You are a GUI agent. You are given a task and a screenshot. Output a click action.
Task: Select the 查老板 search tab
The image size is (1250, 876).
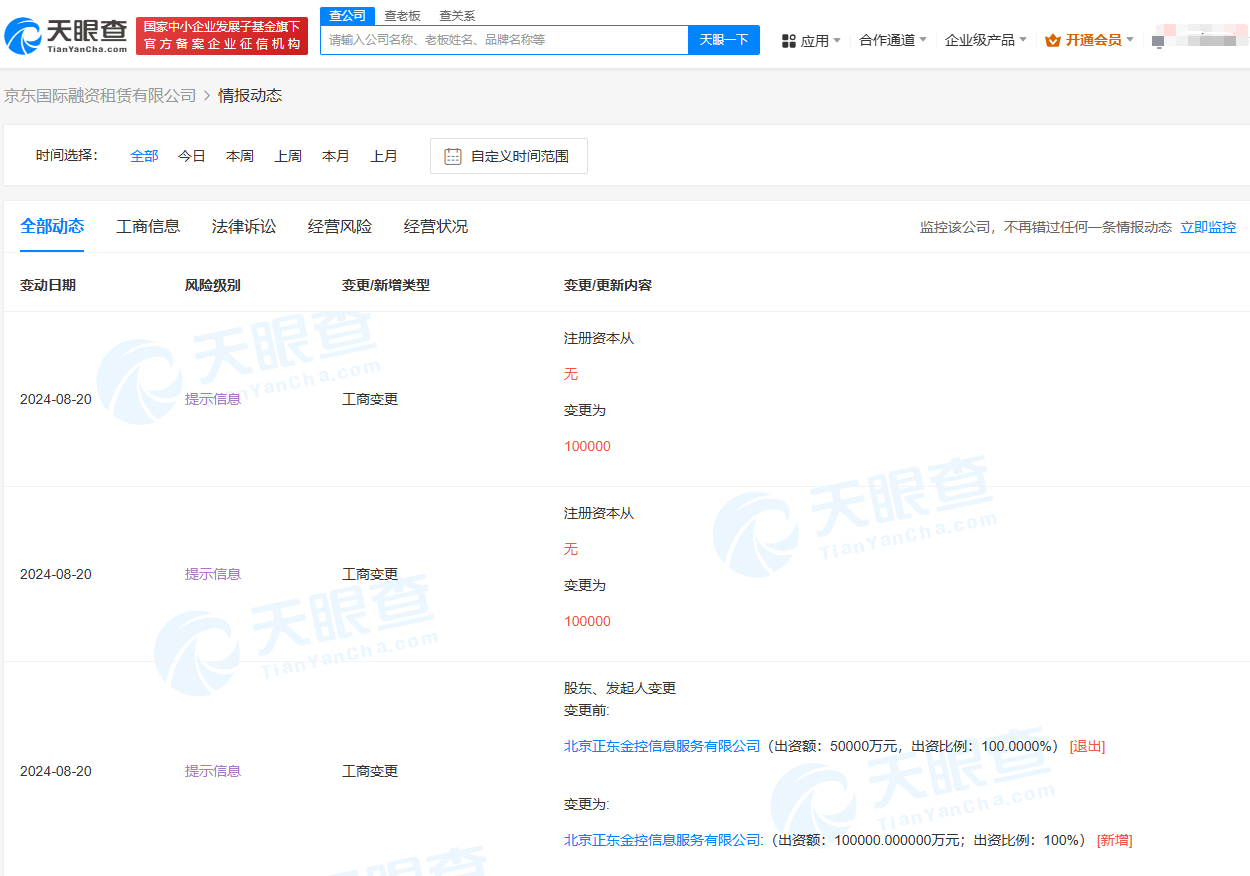pyautogui.click(x=402, y=16)
